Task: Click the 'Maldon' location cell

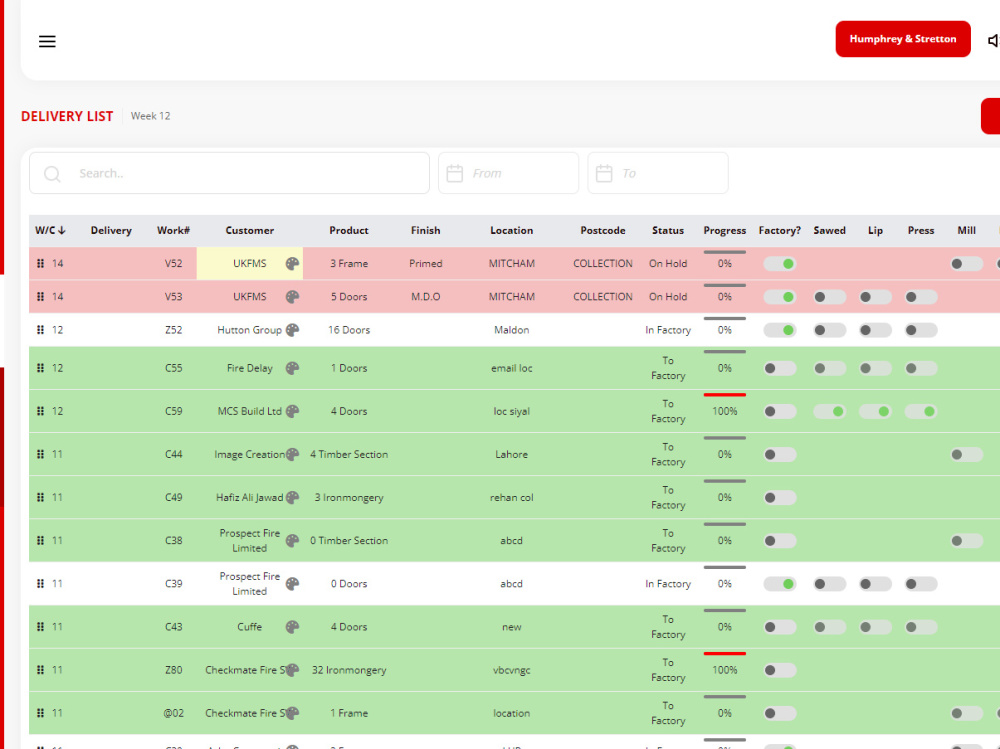Action: pyautogui.click(x=511, y=330)
